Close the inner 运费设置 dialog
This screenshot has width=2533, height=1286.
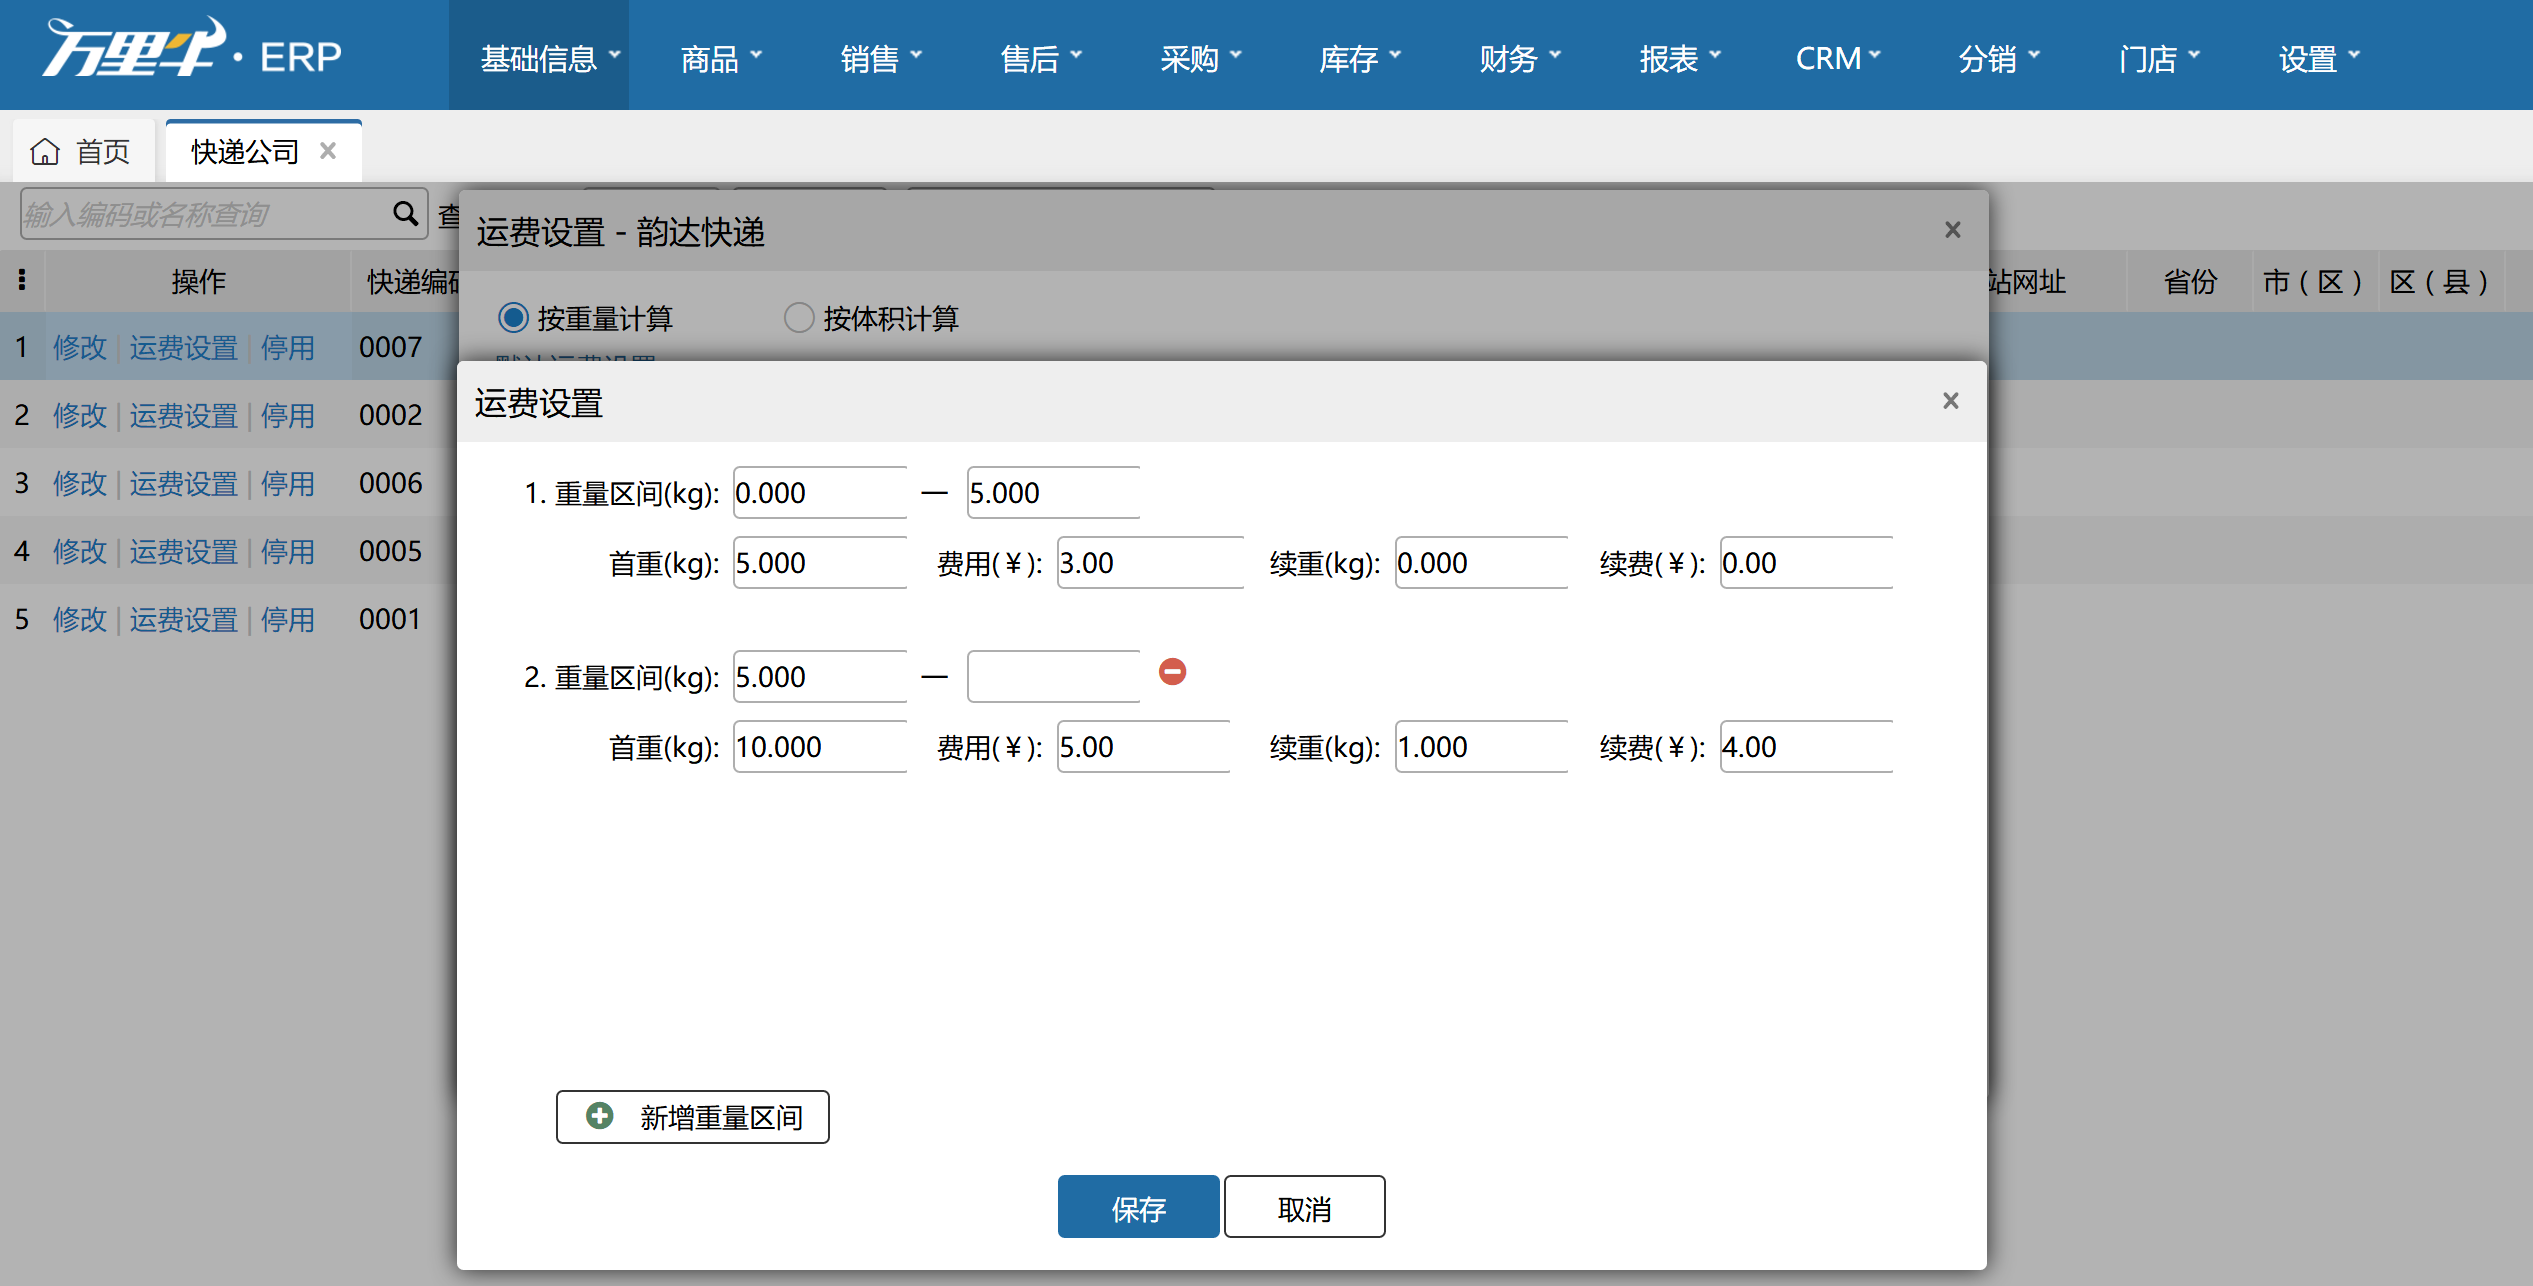(x=1950, y=401)
